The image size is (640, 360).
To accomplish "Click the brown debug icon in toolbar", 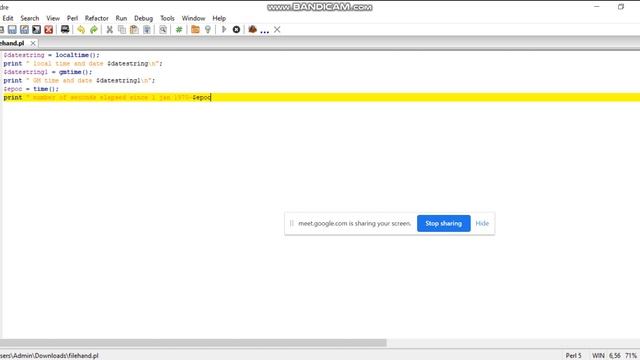I will pyautogui.click(x=252, y=29).
